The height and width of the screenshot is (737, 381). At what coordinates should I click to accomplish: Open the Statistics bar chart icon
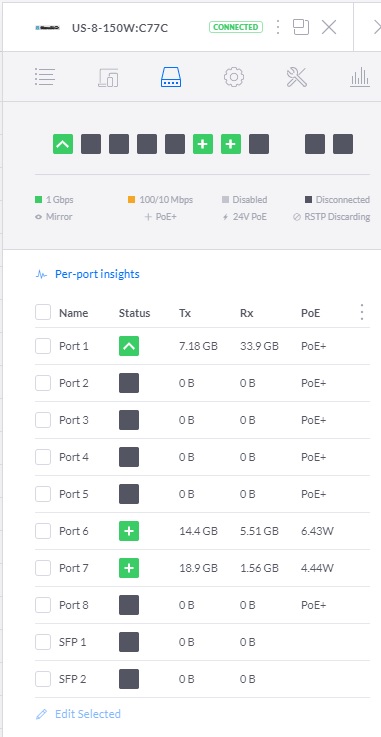(x=360, y=77)
